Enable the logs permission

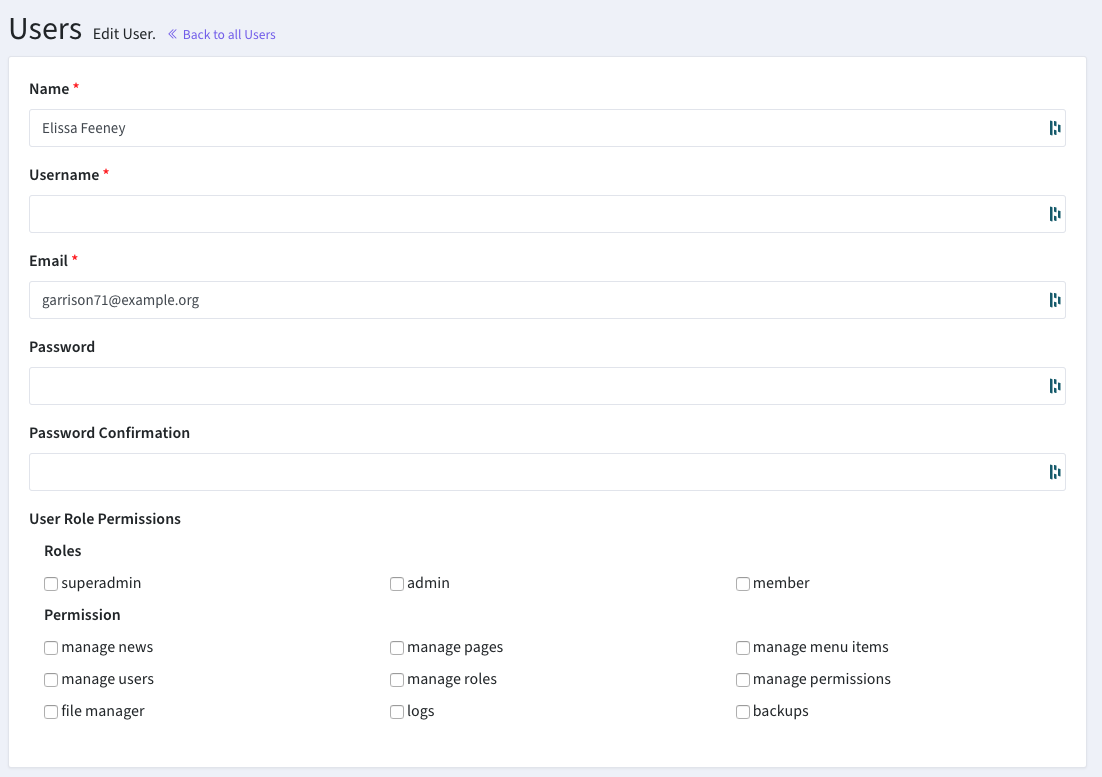click(x=396, y=712)
